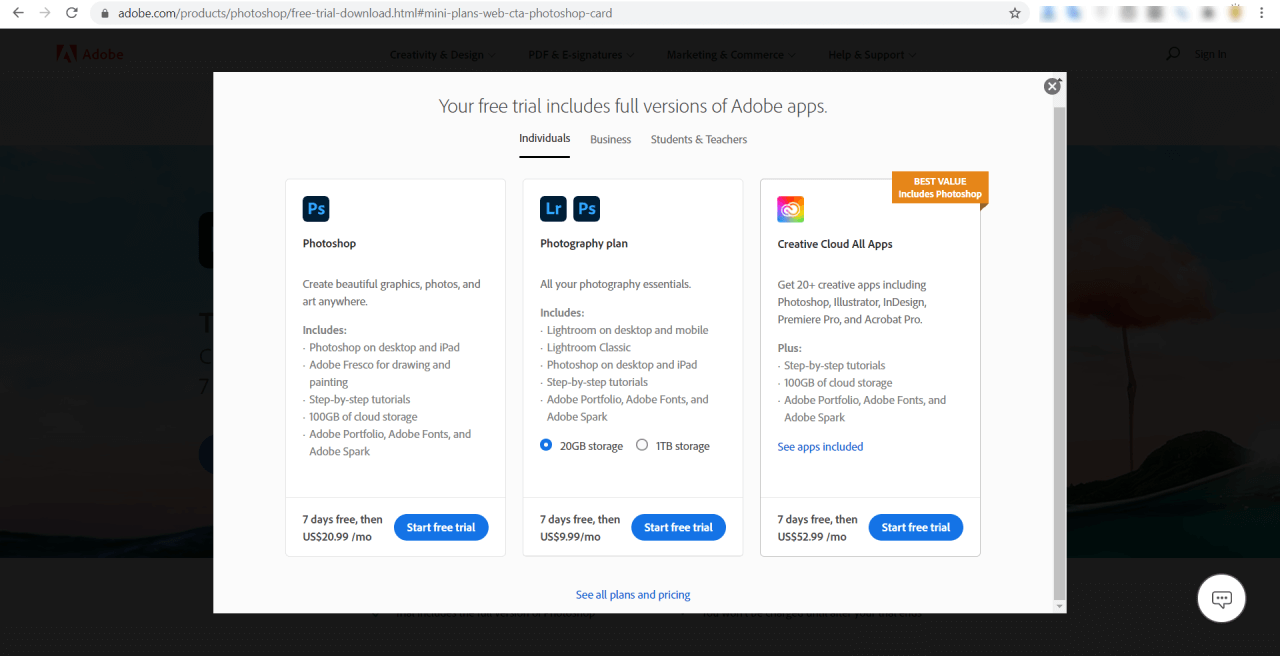1280x656 pixels.
Task: Click the 'Your free trial includes' heading
Action: [x=633, y=106]
